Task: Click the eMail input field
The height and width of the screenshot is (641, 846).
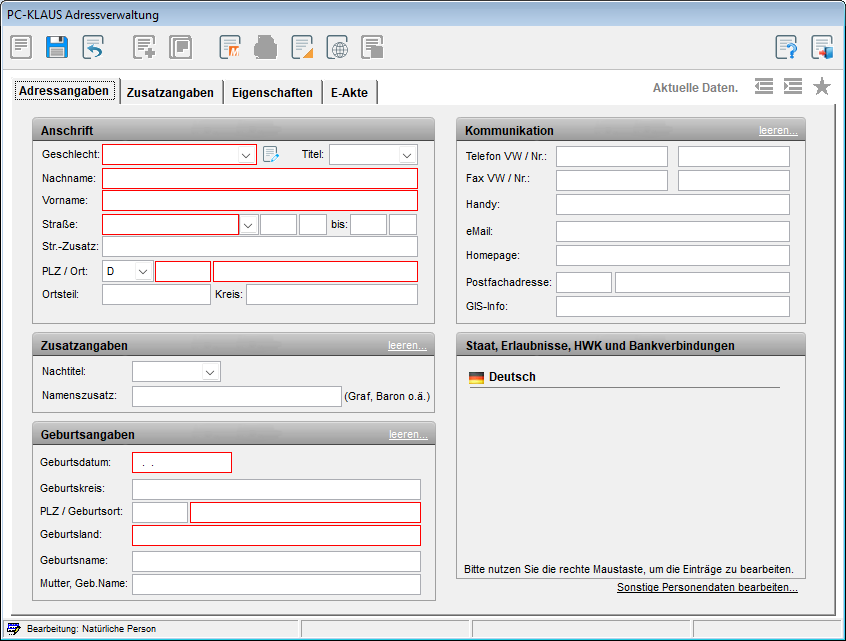Action: click(x=672, y=231)
